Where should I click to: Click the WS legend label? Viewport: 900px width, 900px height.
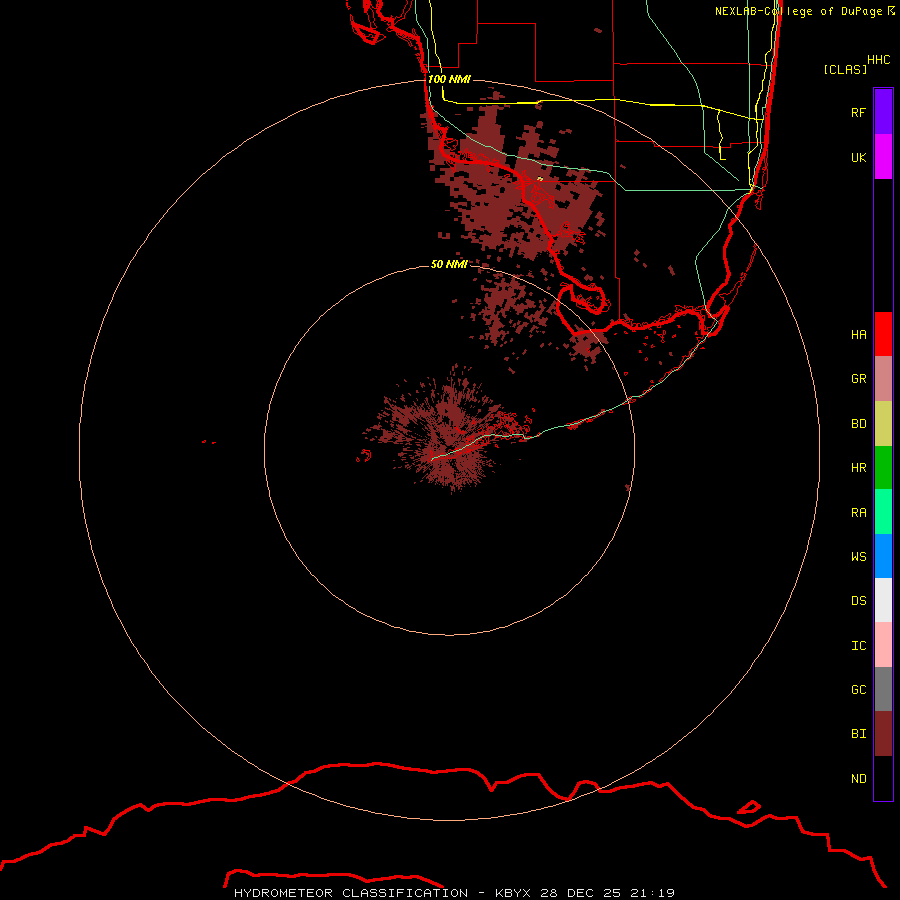pos(858,556)
